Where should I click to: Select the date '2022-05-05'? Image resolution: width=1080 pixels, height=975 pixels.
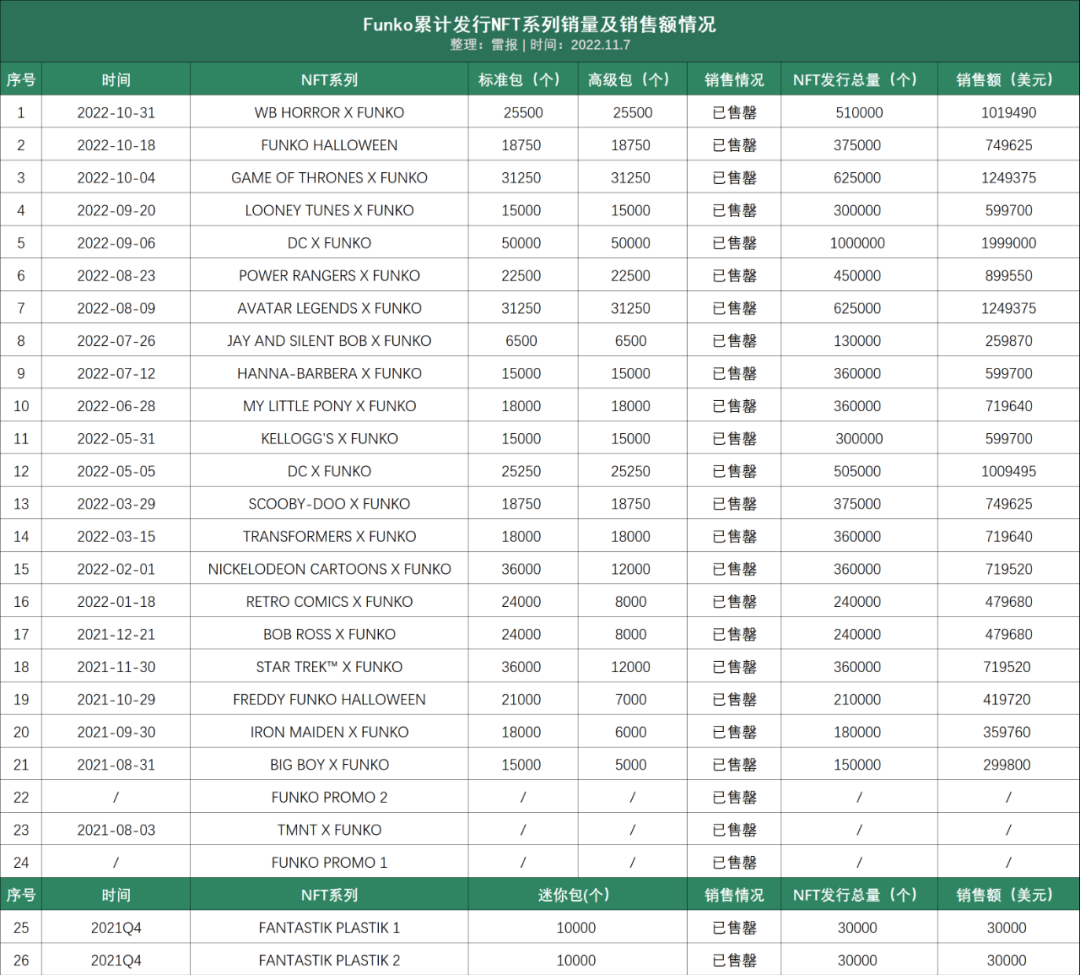[x=116, y=471]
